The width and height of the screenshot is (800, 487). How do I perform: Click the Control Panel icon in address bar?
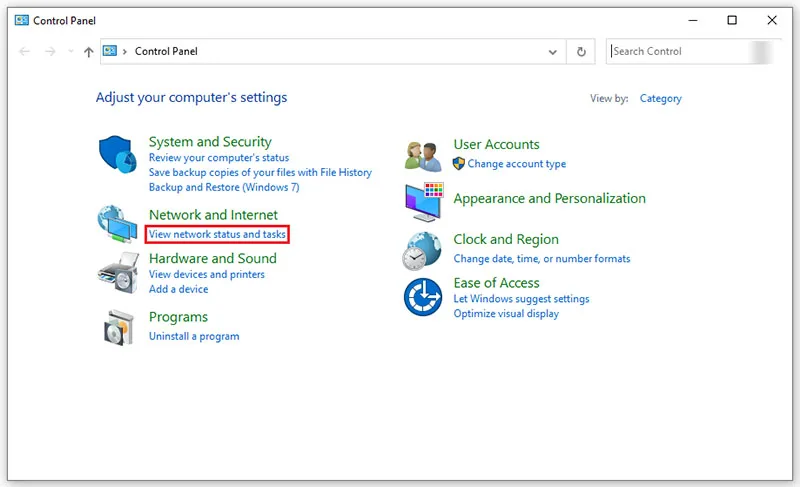point(110,51)
